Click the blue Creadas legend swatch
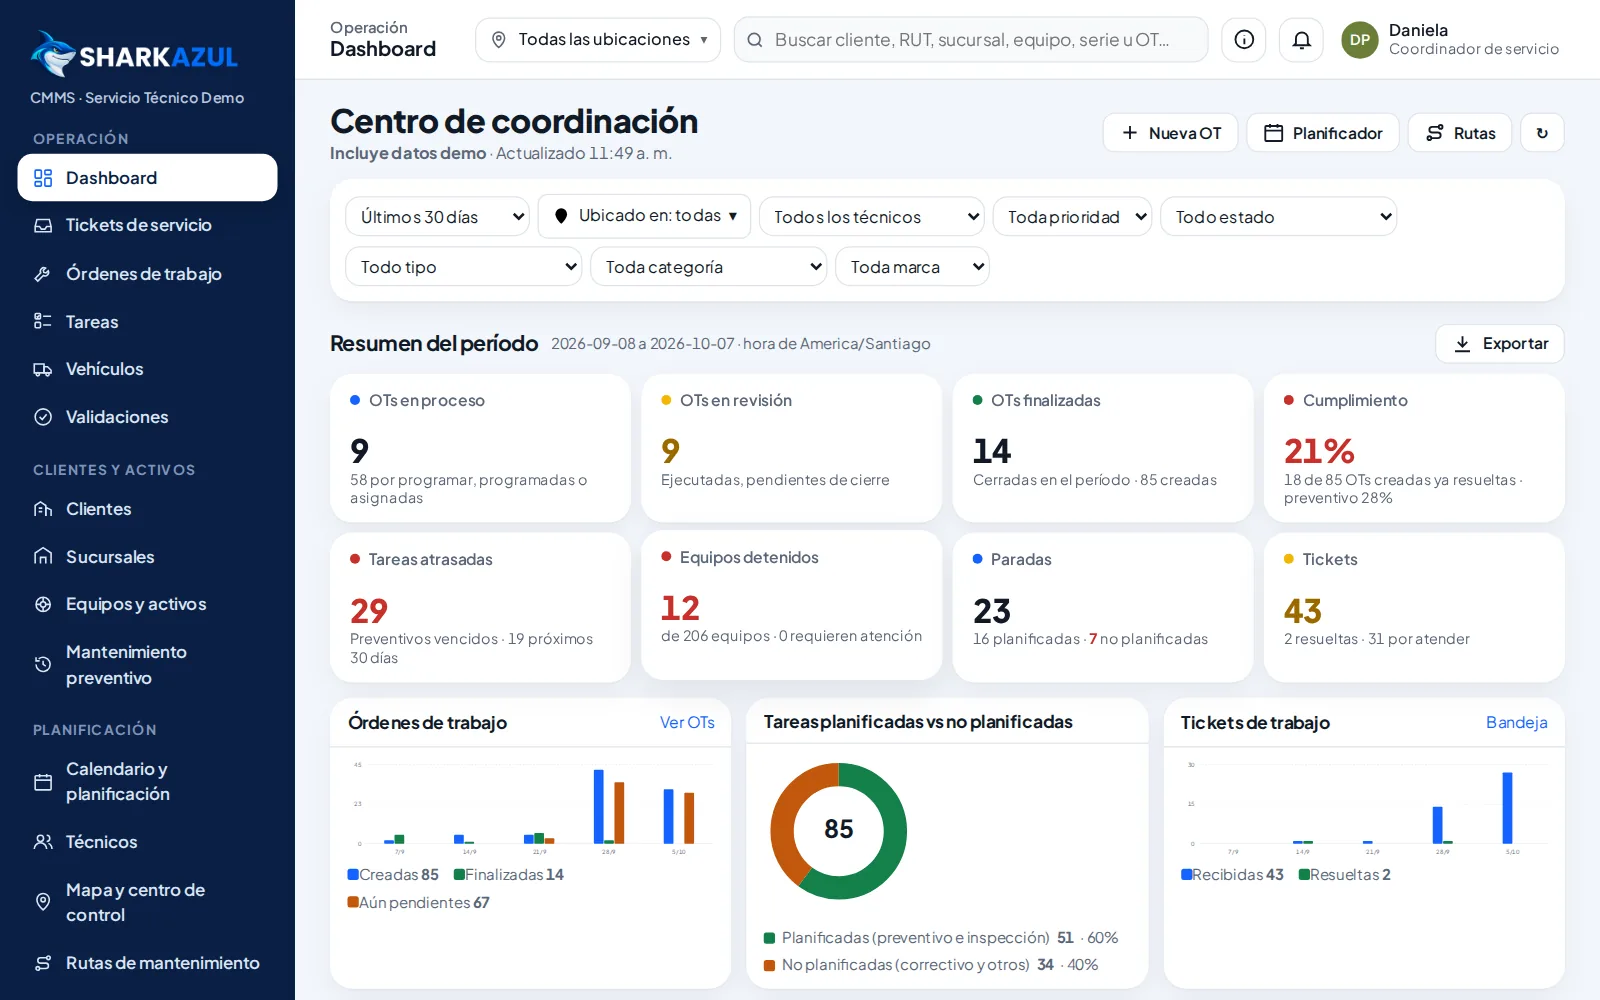The height and width of the screenshot is (1000, 1600). [x=353, y=875]
